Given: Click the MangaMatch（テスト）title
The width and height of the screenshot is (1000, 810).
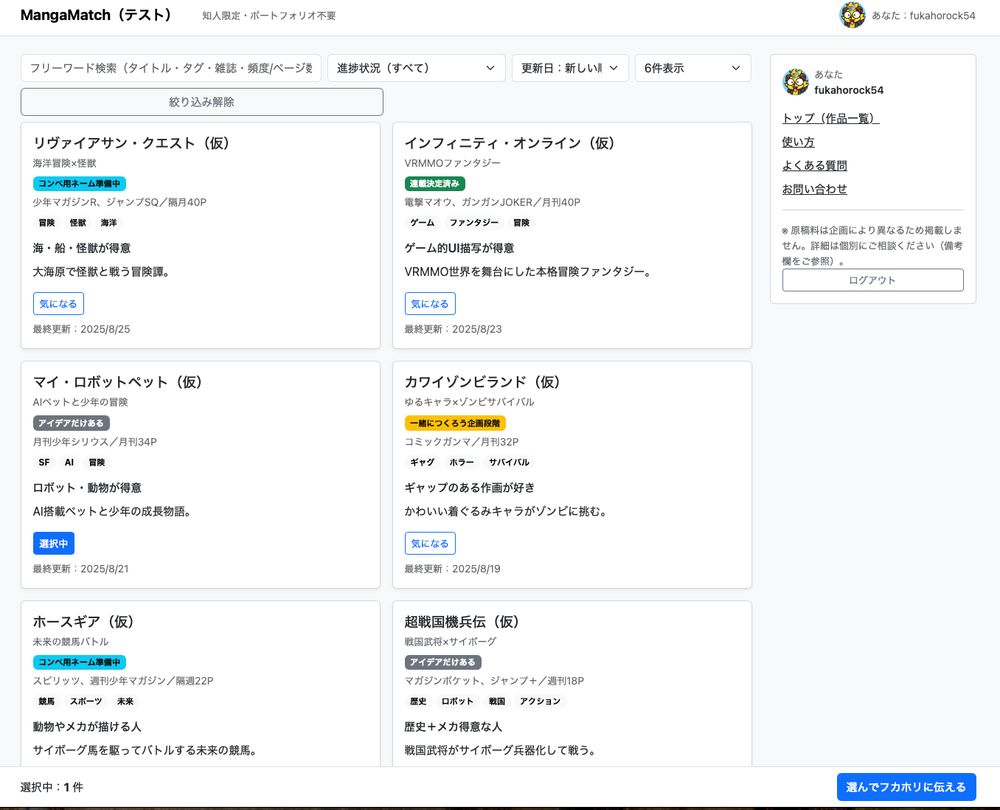Looking at the screenshot, I should tap(96, 15).
